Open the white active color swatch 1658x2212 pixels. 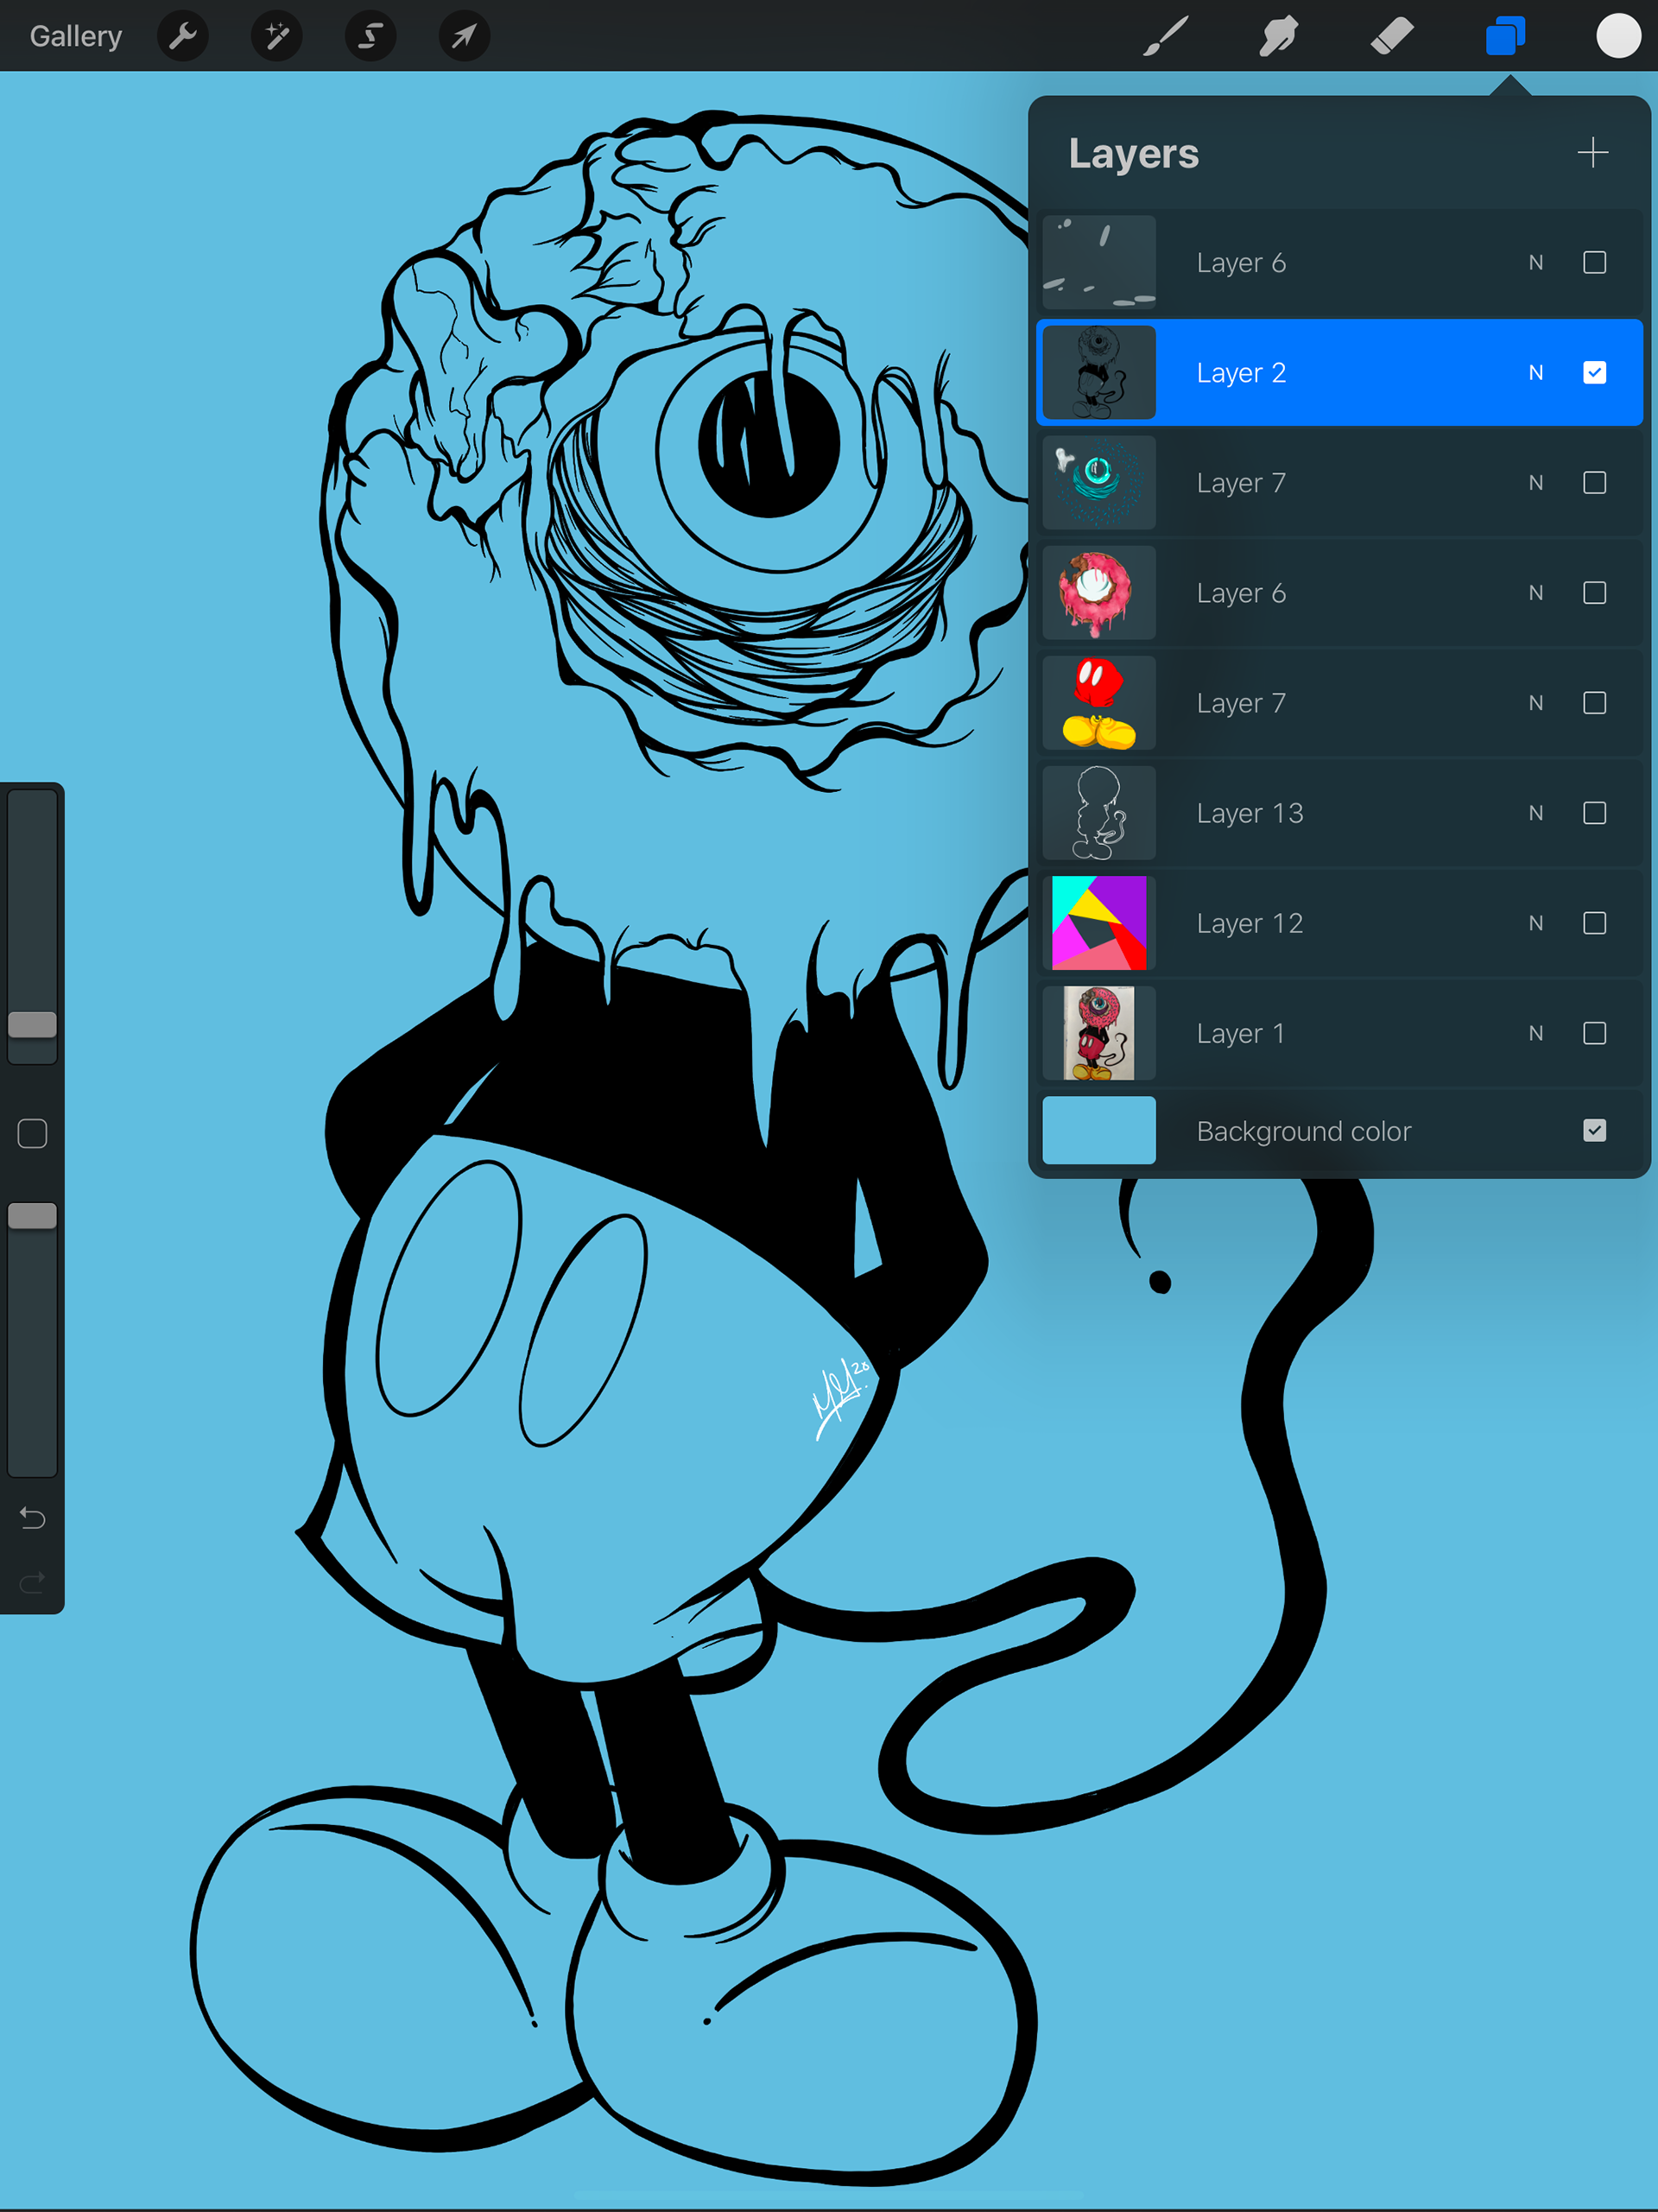tap(1617, 37)
